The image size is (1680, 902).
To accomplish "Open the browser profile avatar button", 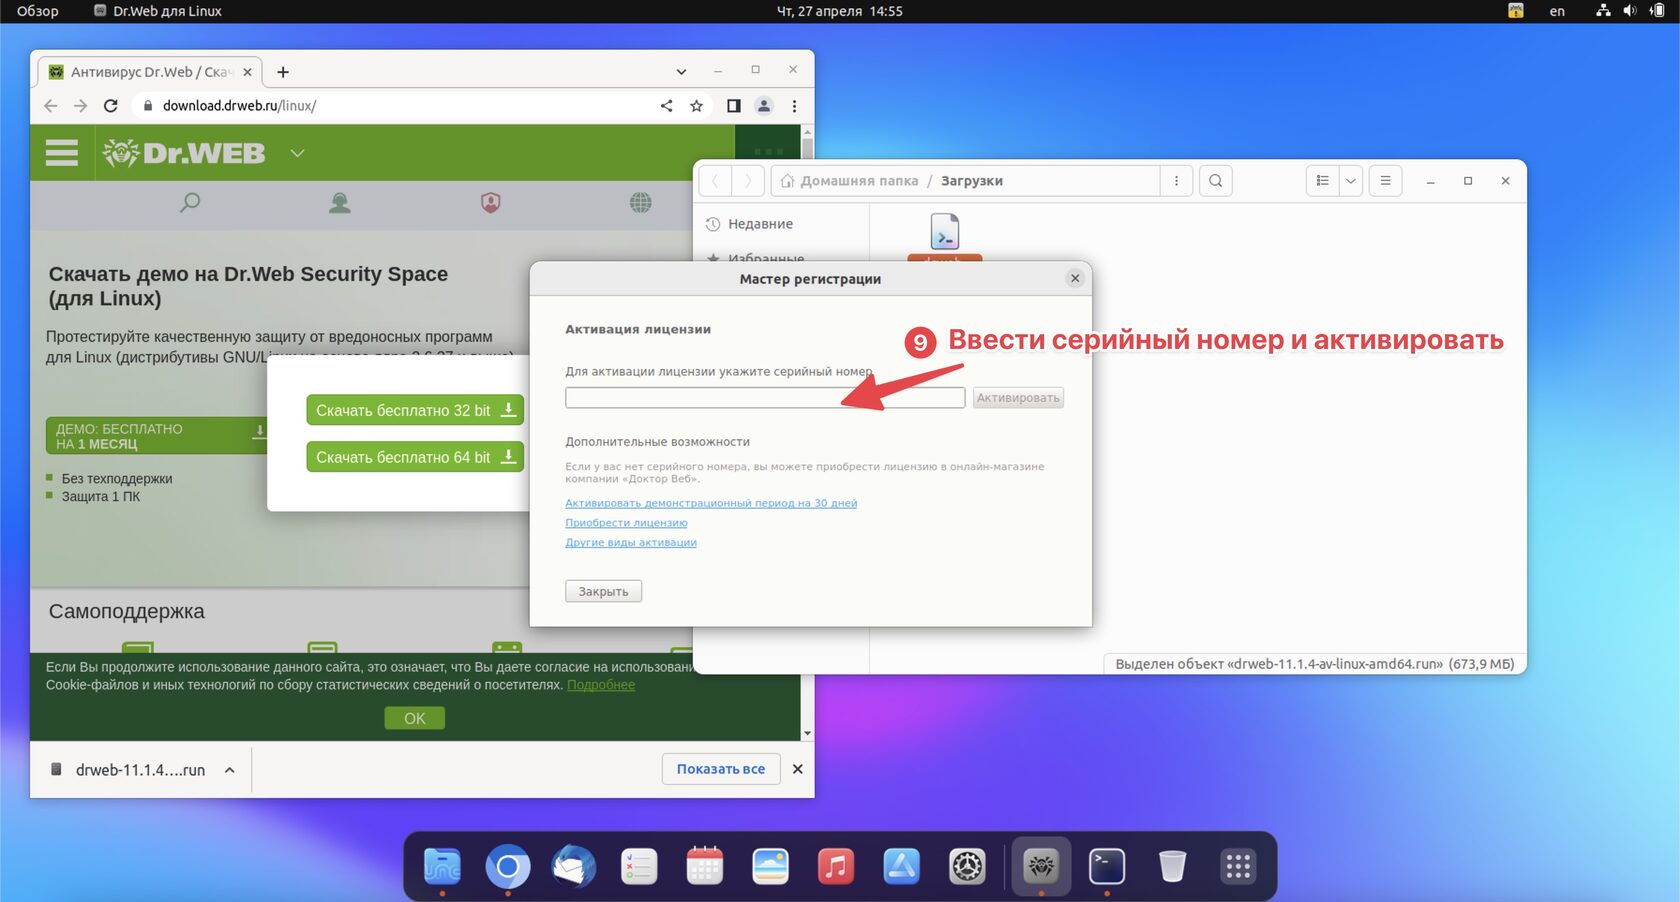I will click(x=764, y=106).
